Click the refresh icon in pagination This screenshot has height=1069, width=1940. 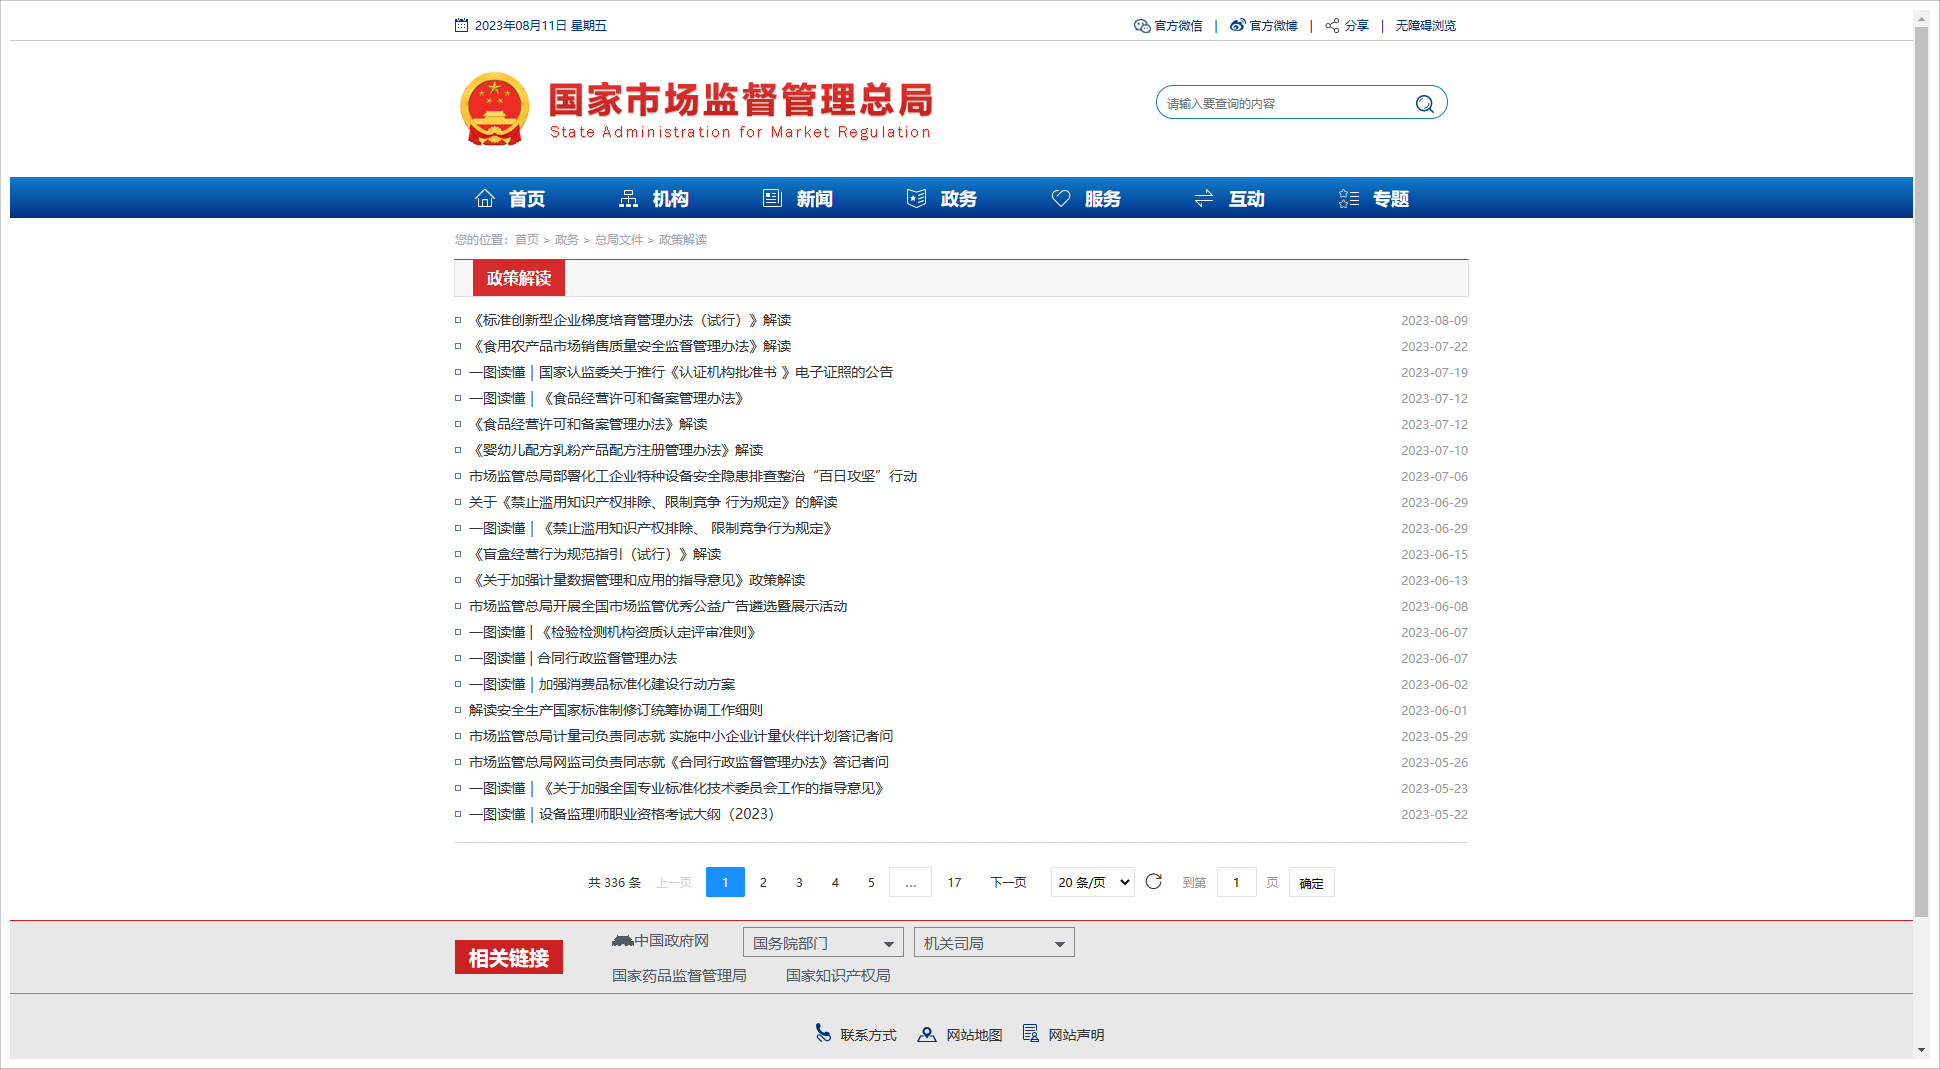[x=1154, y=882]
